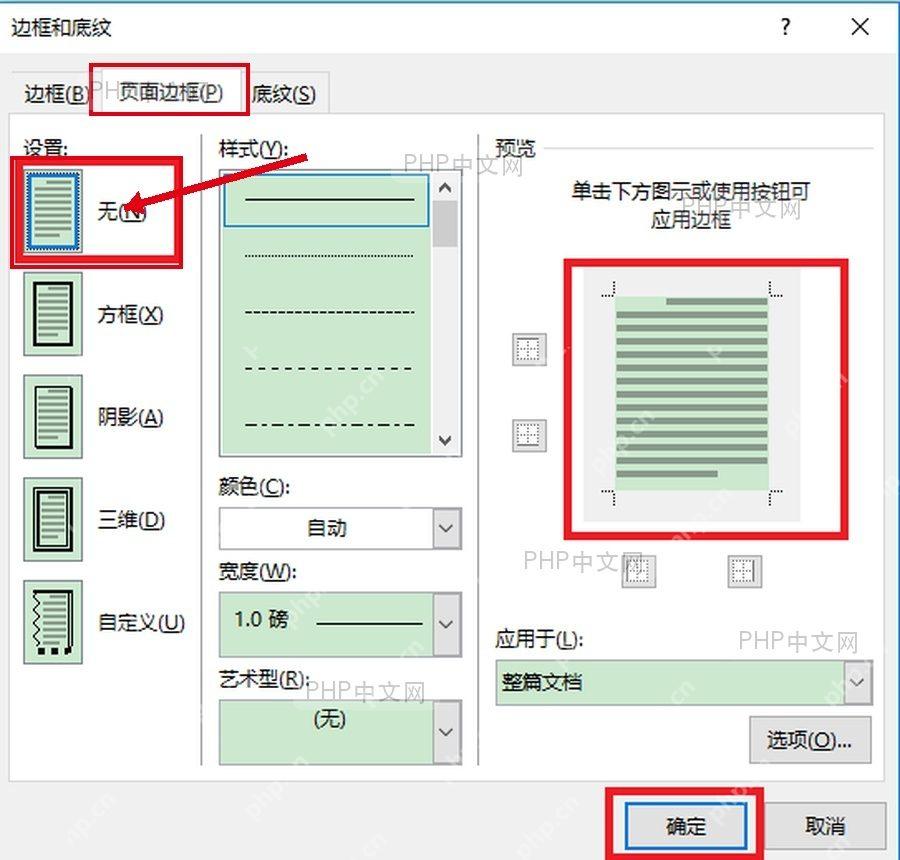The width and height of the screenshot is (900, 860).
Task: Click the page preview diagram
Action: click(692, 395)
